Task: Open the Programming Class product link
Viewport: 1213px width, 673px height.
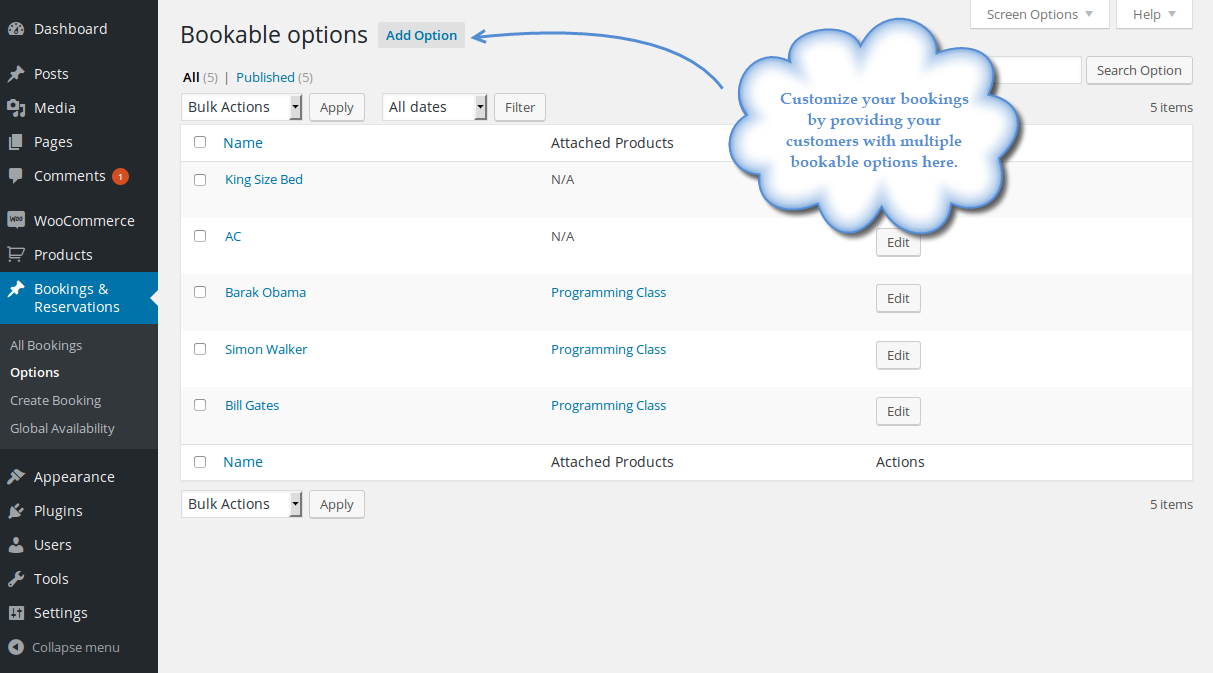Action: click(x=608, y=292)
